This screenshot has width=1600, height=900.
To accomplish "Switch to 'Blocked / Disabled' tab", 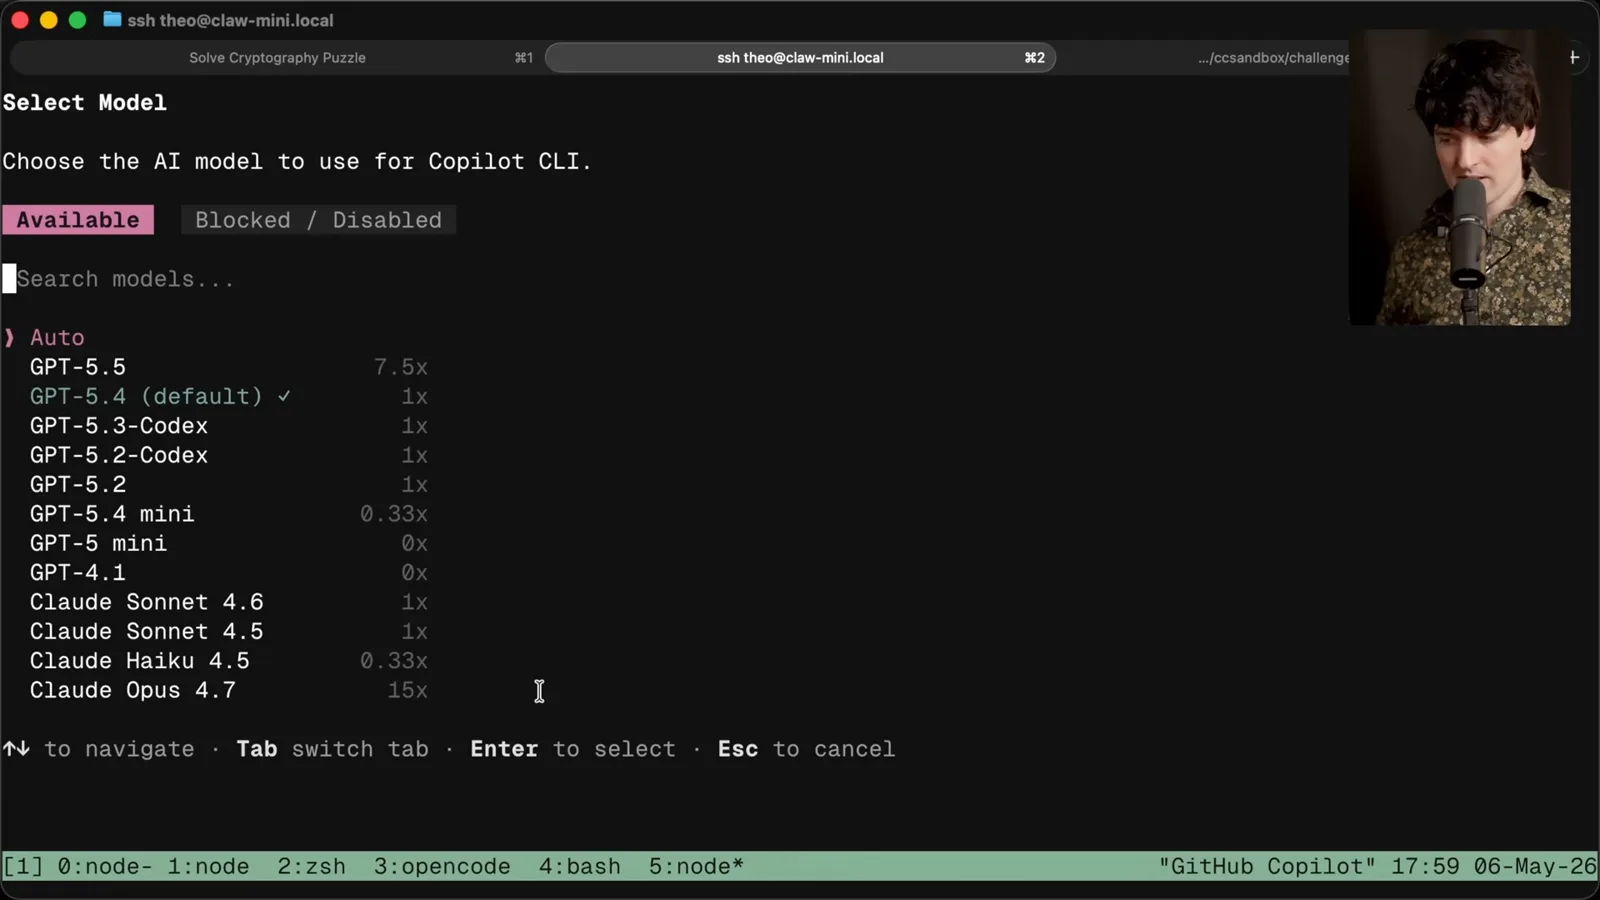I will pos(318,220).
